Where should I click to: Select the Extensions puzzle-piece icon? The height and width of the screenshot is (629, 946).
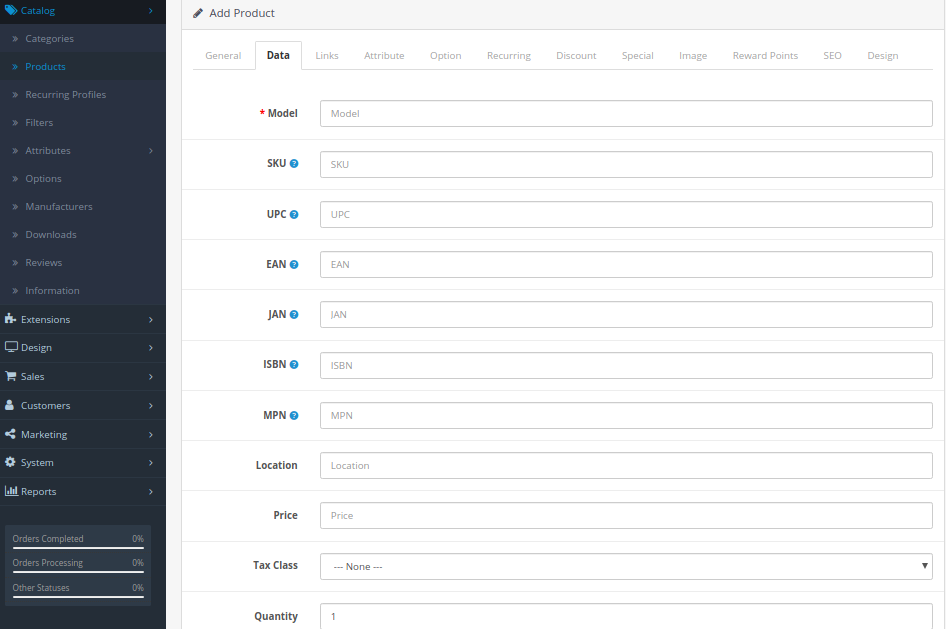(x=11, y=318)
